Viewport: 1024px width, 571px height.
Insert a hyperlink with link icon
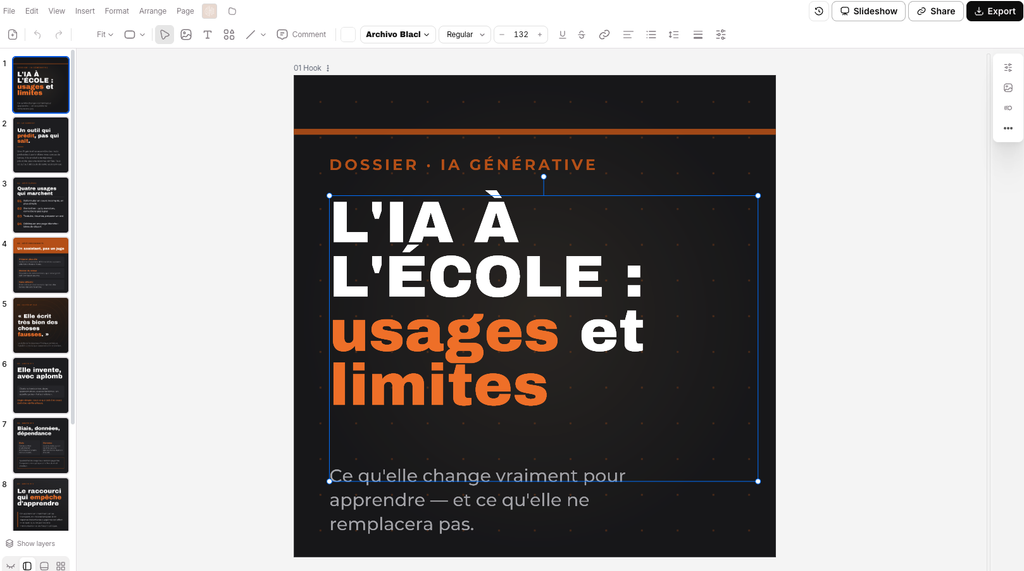point(604,35)
